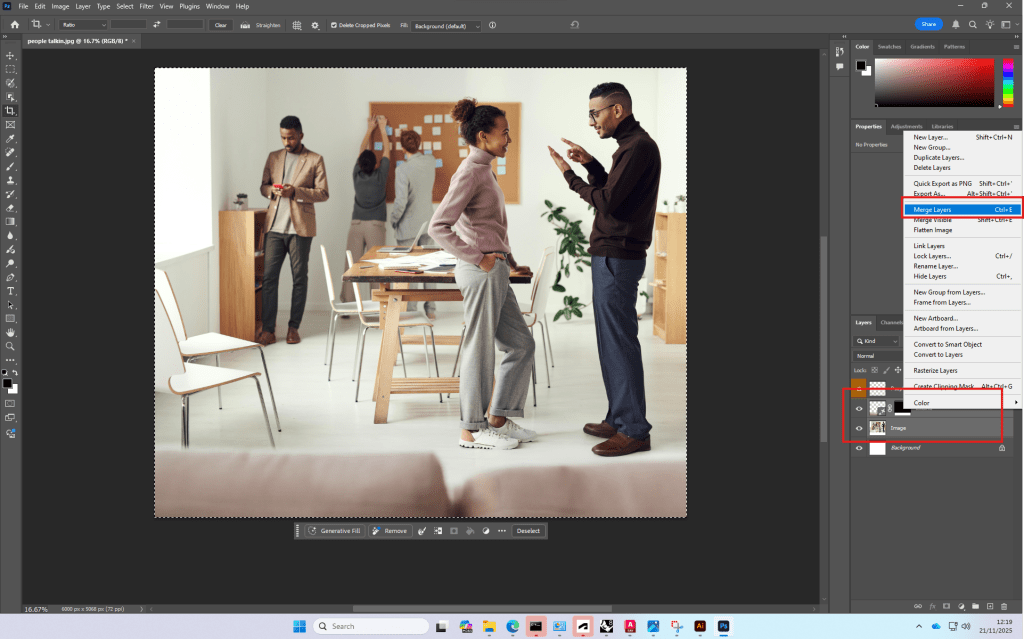Click the Deselect button
This screenshot has height=639, width=1024.
point(528,531)
